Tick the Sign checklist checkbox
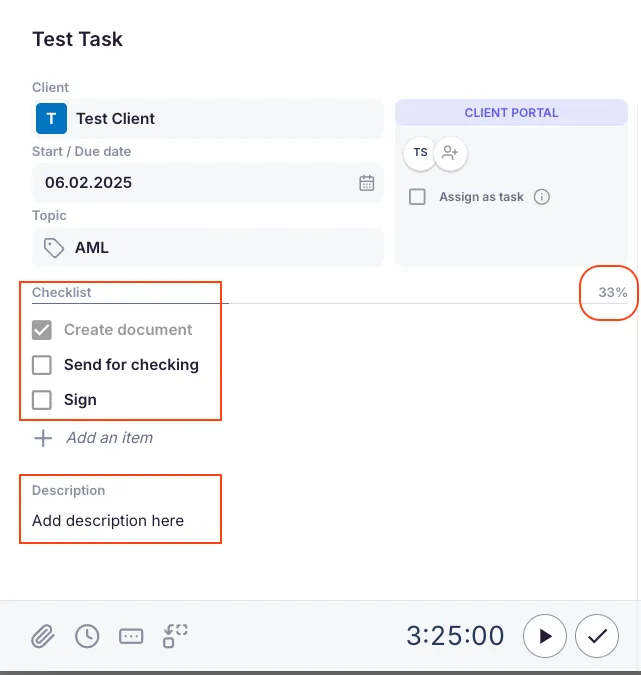 tap(42, 400)
